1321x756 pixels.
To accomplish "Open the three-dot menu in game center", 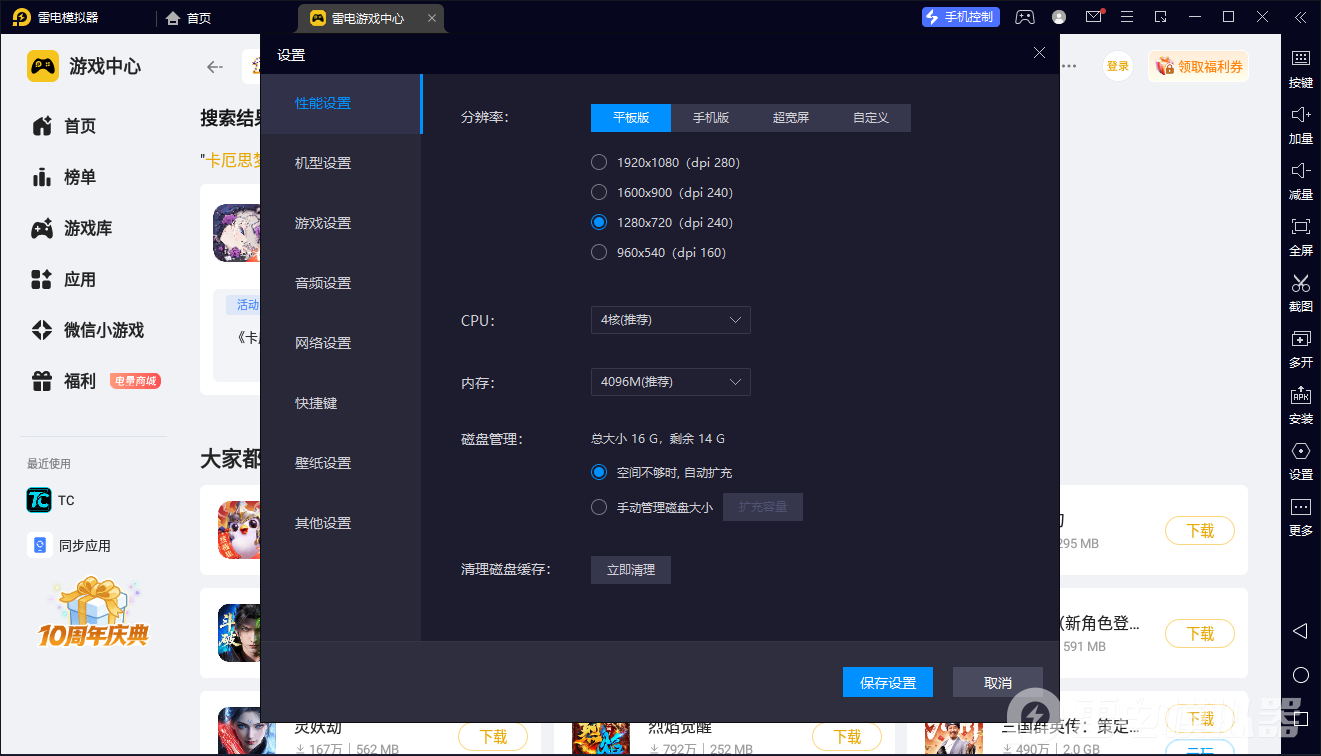I will (1069, 66).
